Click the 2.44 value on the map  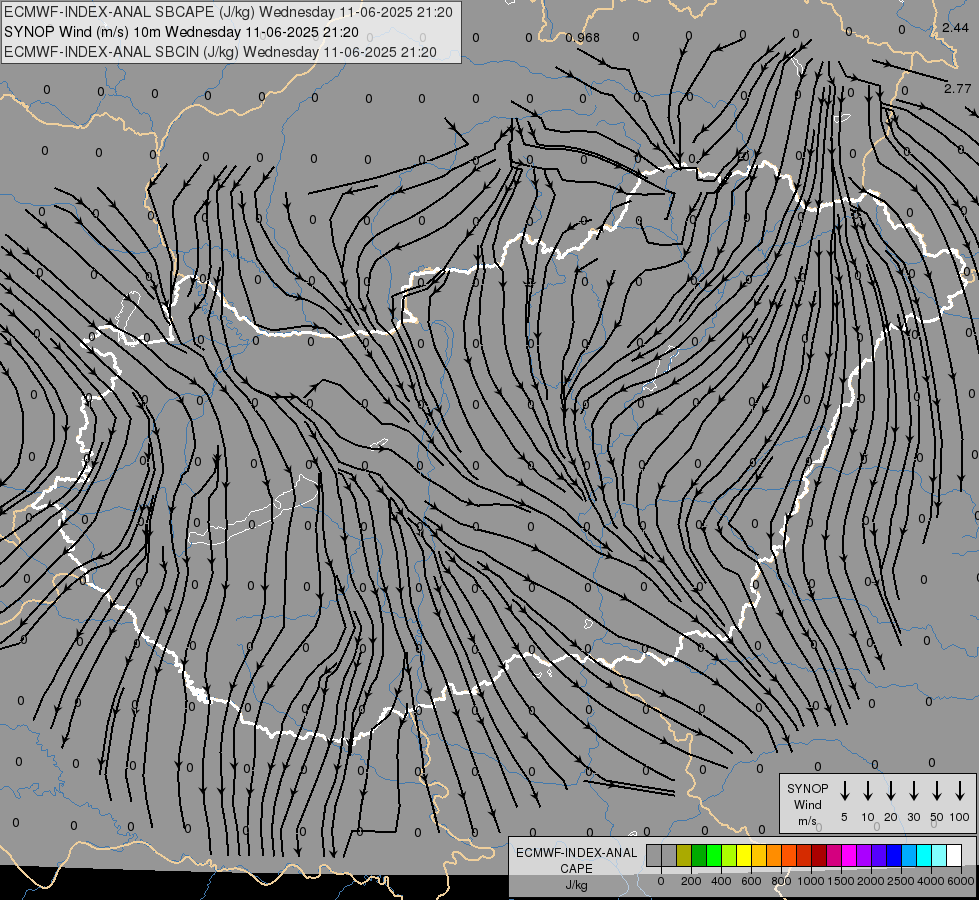coord(955,27)
